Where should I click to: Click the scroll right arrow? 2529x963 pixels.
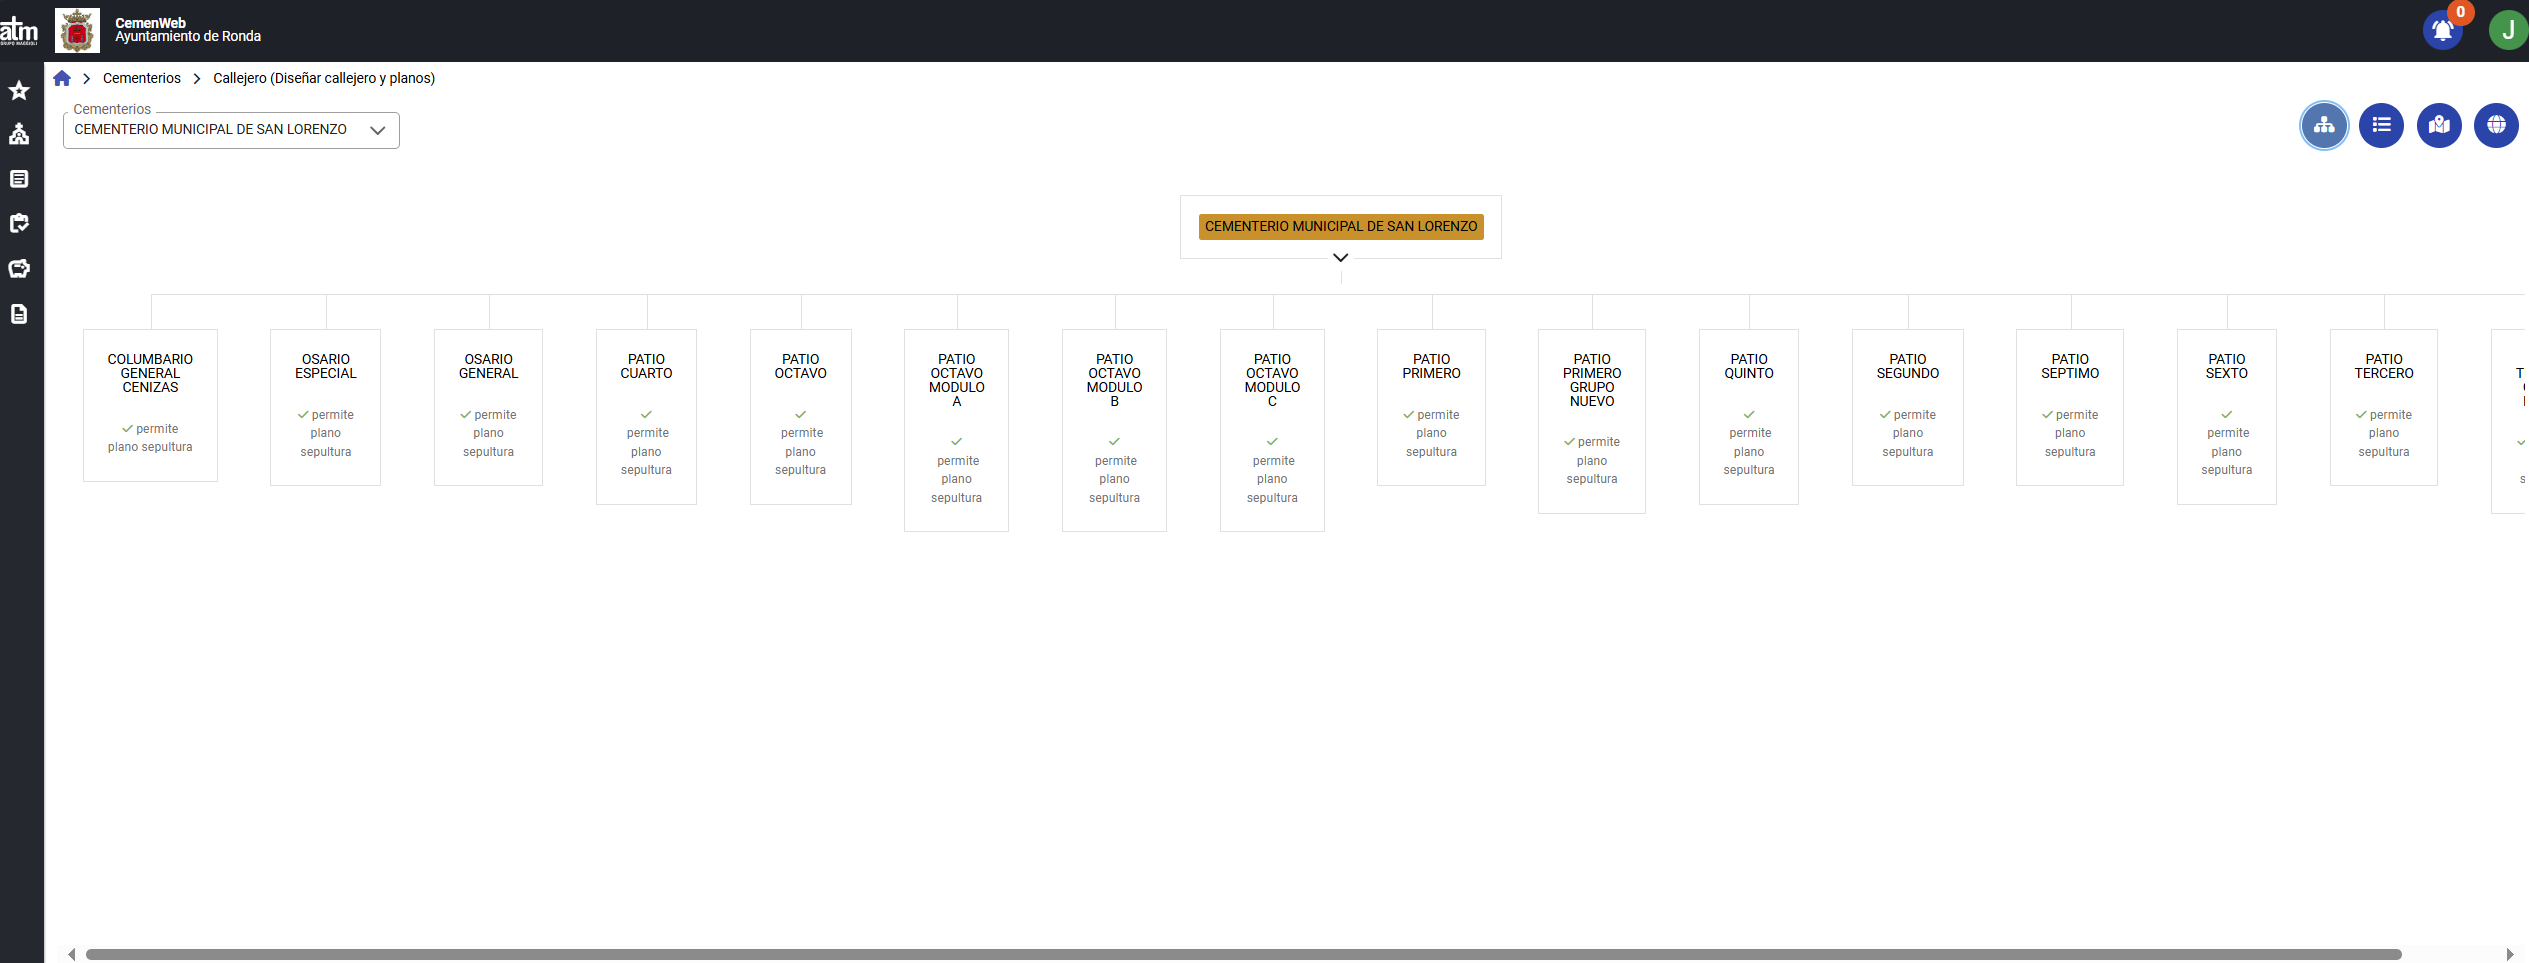2510,954
